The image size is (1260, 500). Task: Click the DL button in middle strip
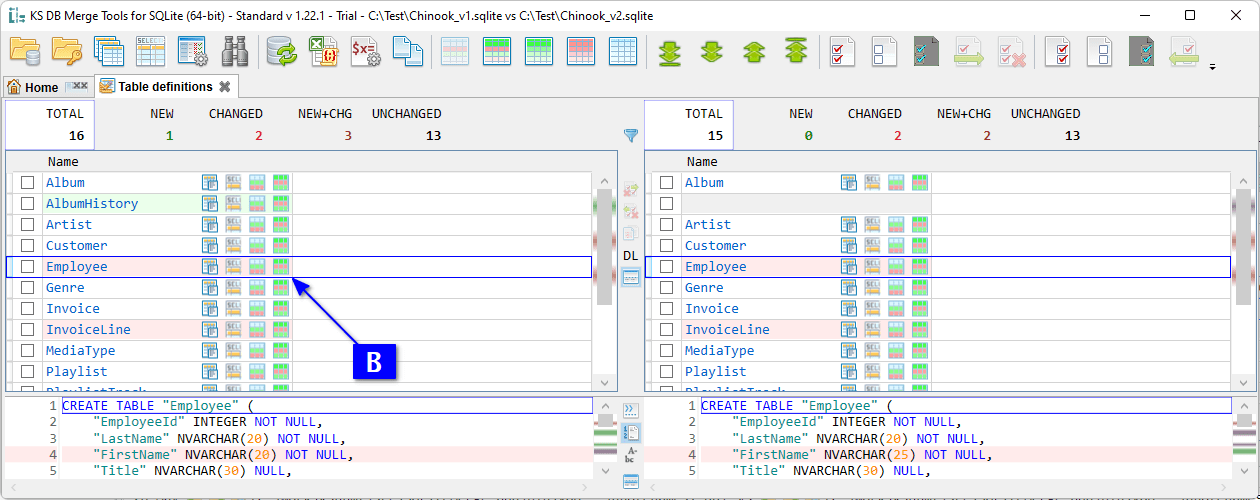(x=631, y=256)
